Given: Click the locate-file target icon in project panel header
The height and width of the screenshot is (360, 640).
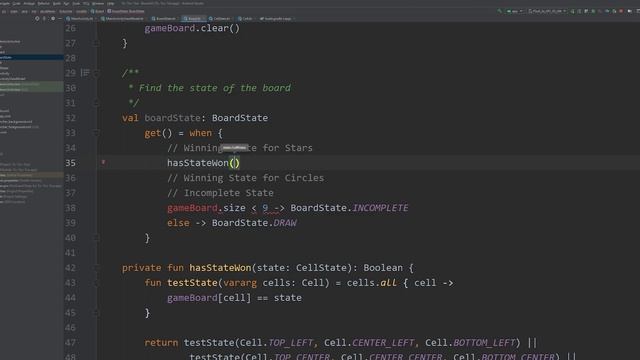Looking at the screenshot, I should (37, 18).
